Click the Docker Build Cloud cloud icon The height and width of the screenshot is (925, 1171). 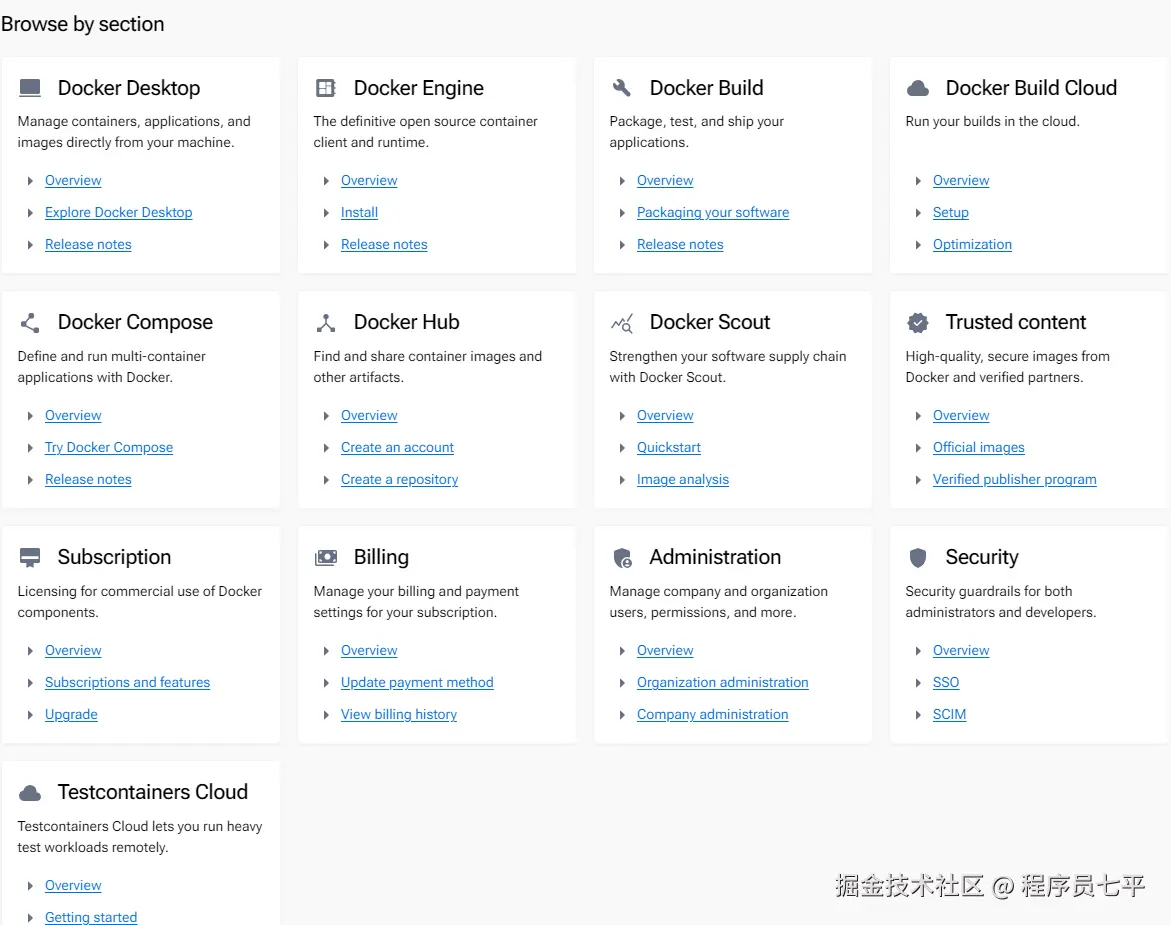[917, 87]
